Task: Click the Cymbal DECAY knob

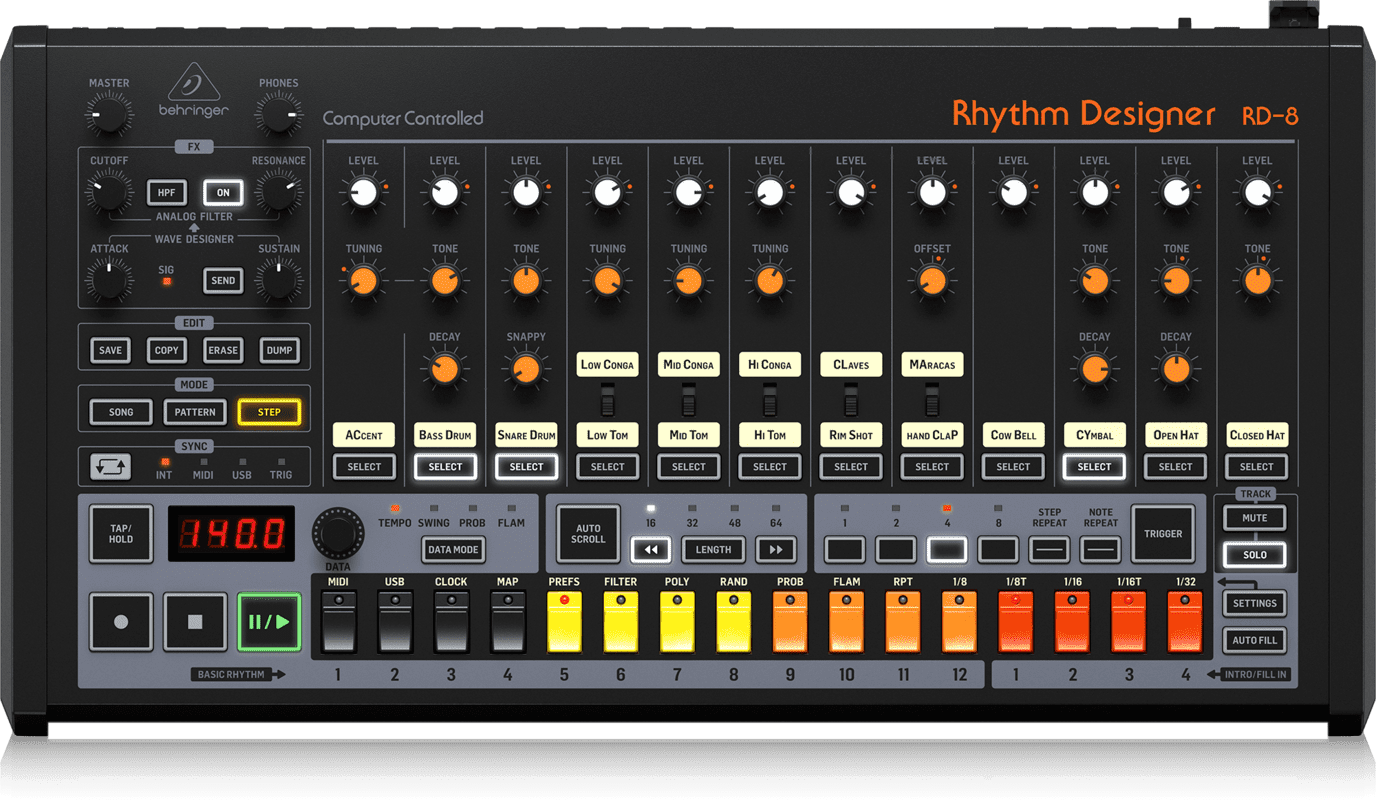Action: (1094, 370)
